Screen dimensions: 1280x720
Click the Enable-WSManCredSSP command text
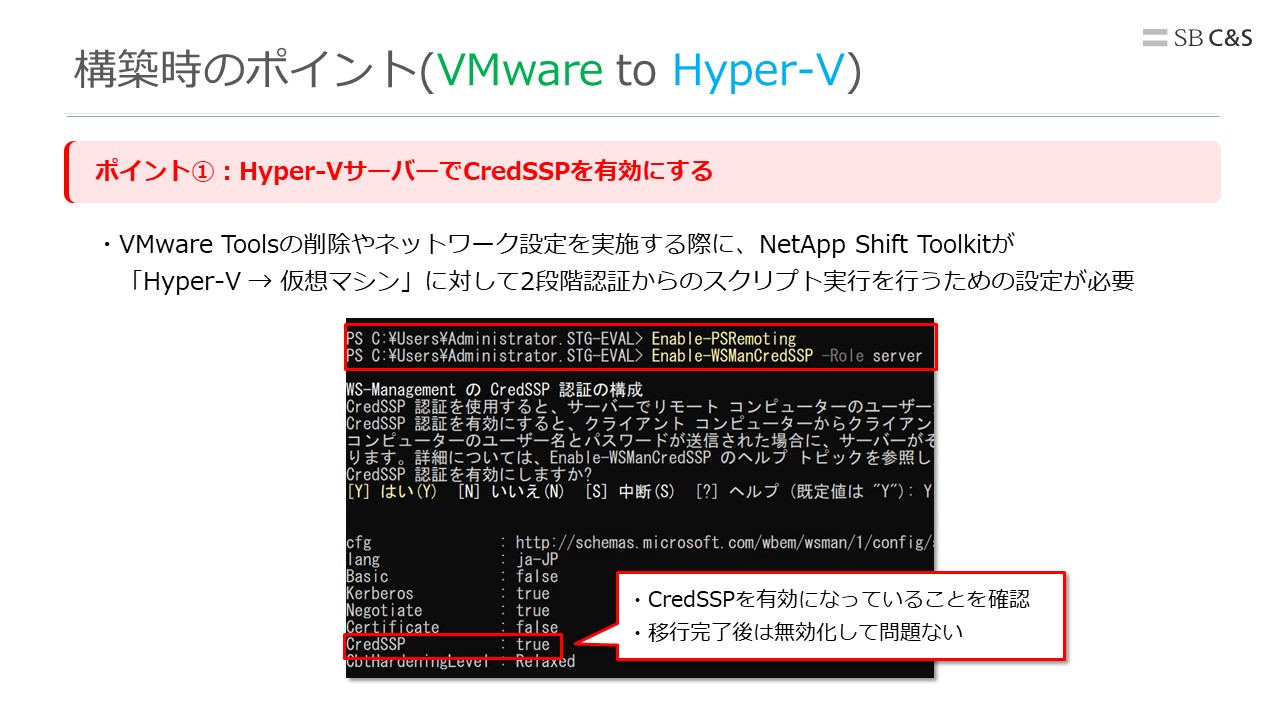pos(731,356)
